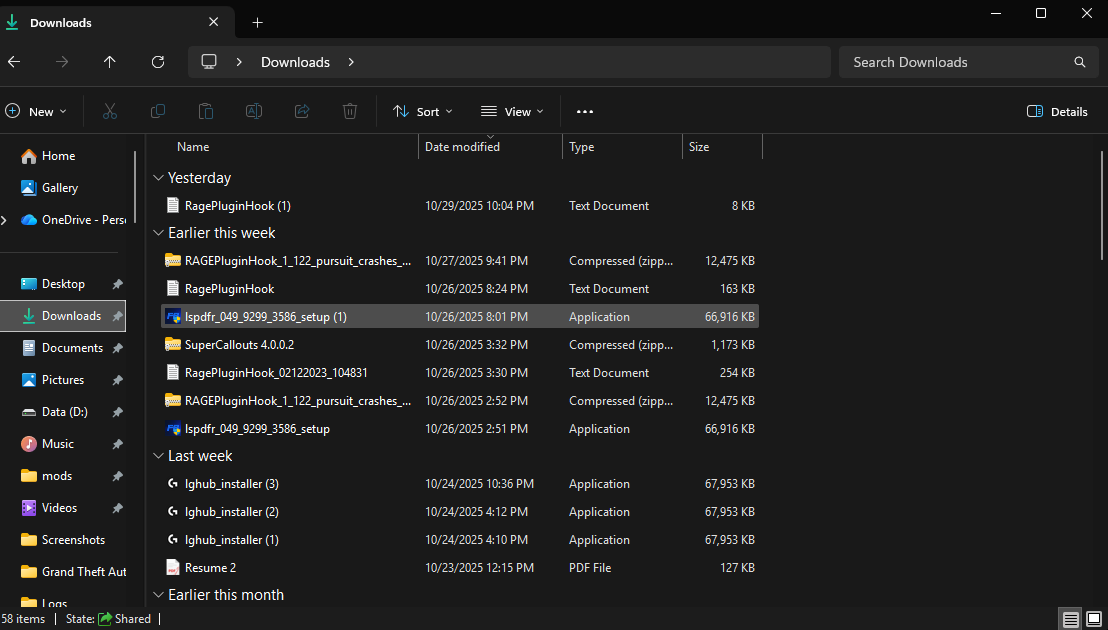Open the See more ellipsis menu
Screen dimensions: 1108x630
[585, 111]
